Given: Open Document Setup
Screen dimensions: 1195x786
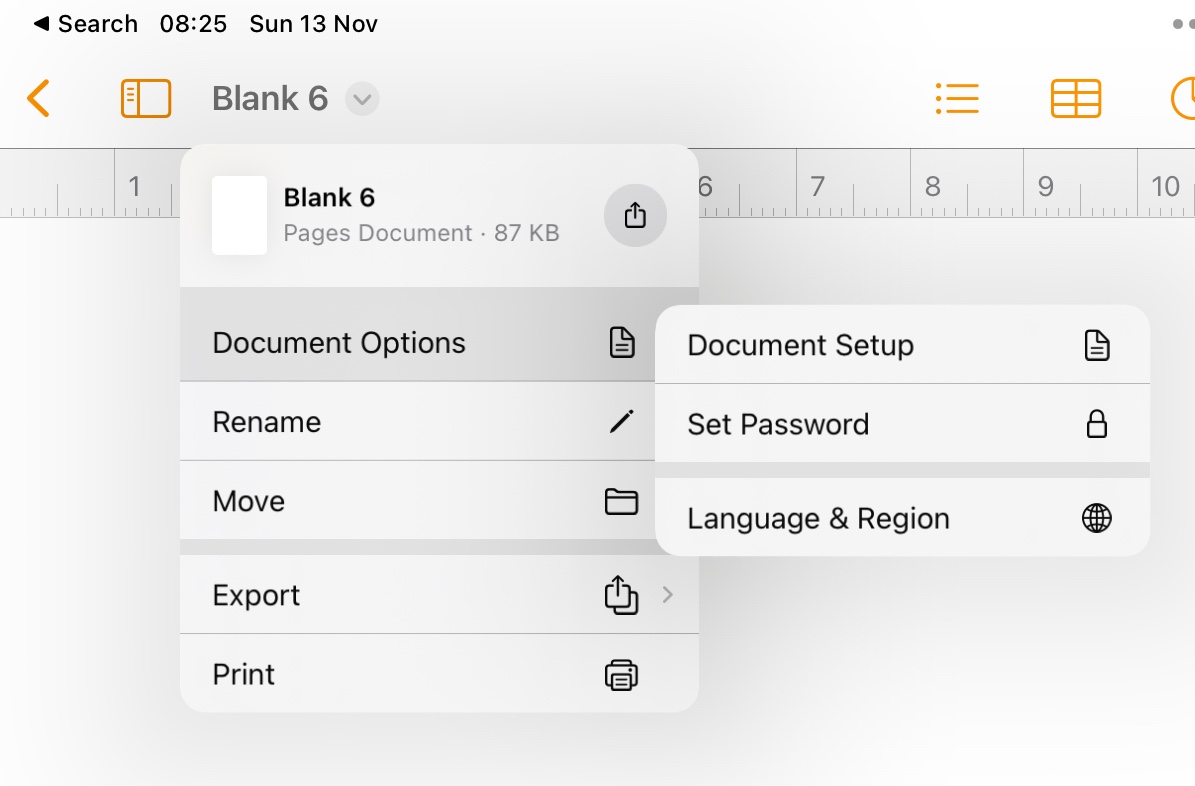Looking at the screenshot, I should 901,345.
